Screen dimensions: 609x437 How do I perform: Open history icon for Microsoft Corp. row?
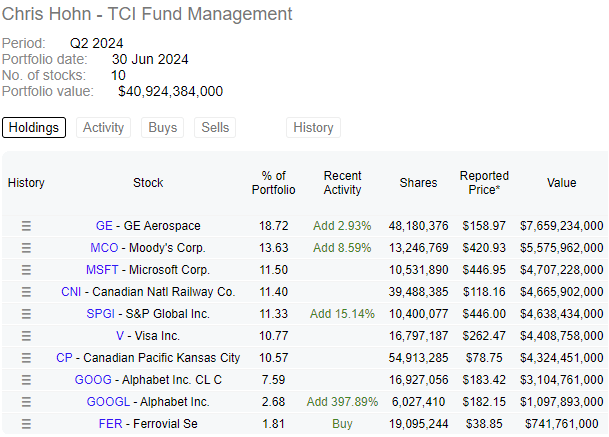pos(26,270)
